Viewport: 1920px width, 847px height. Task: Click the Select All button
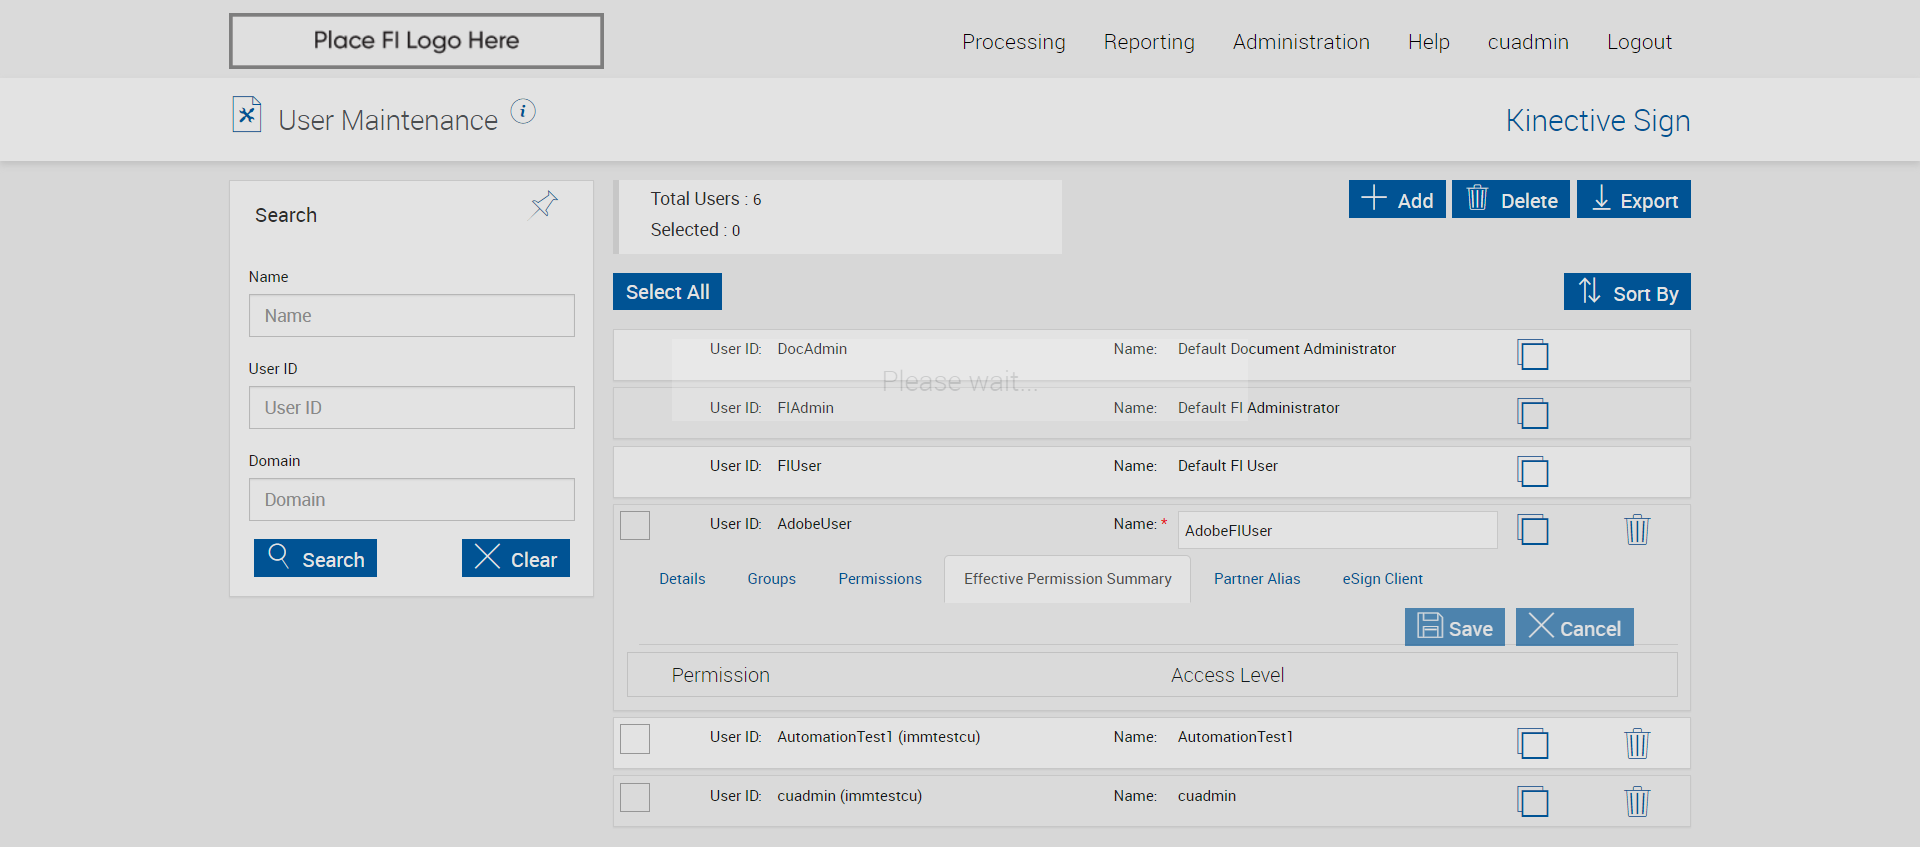pyautogui.click(x=667, y=292)
